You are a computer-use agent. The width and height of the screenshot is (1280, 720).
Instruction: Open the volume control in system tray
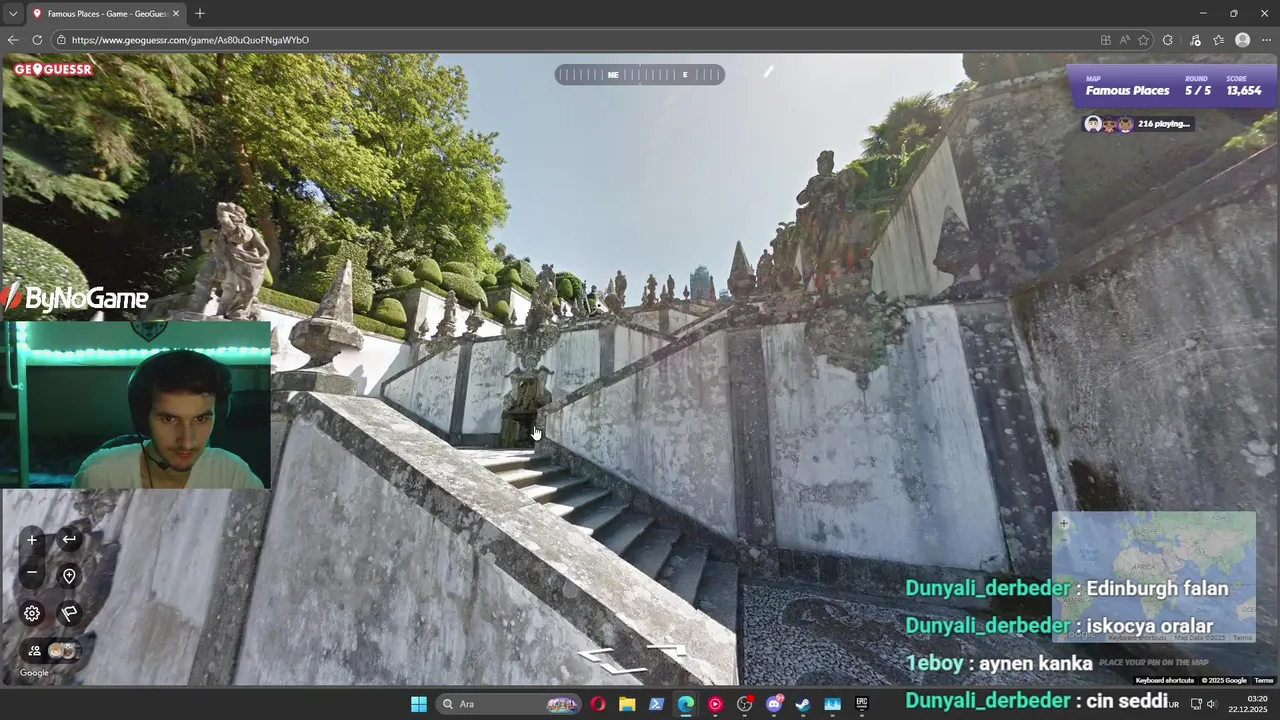pyautogui.click(x=1211, y=704)
